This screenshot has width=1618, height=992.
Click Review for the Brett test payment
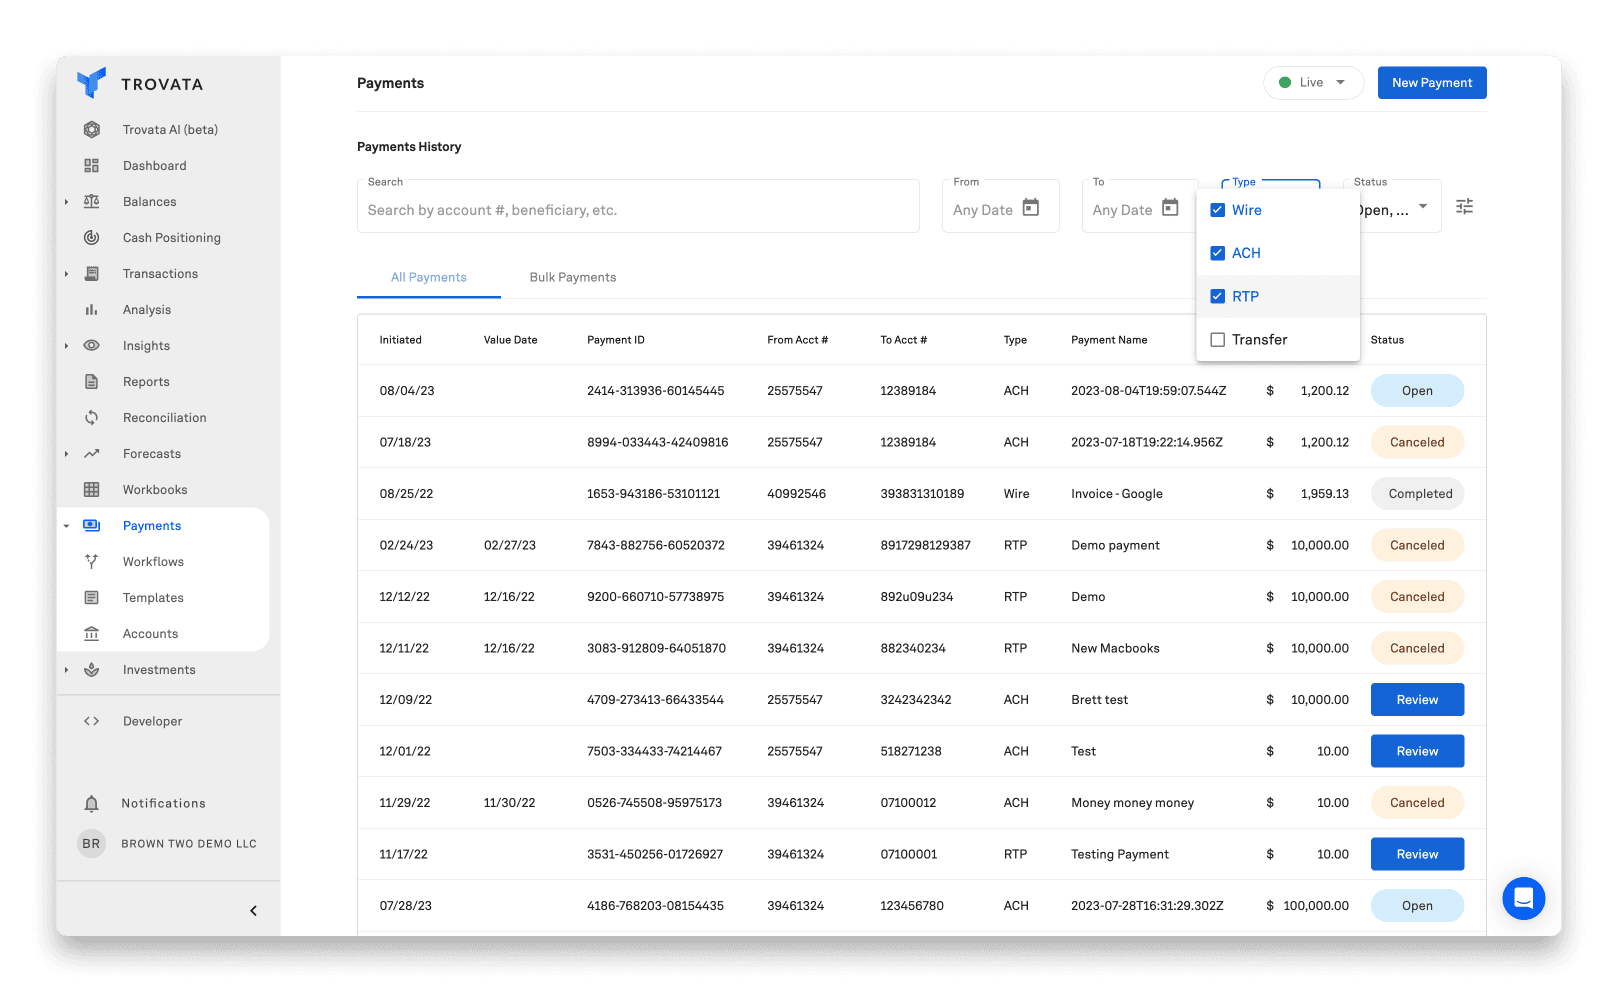(1417, 700)
